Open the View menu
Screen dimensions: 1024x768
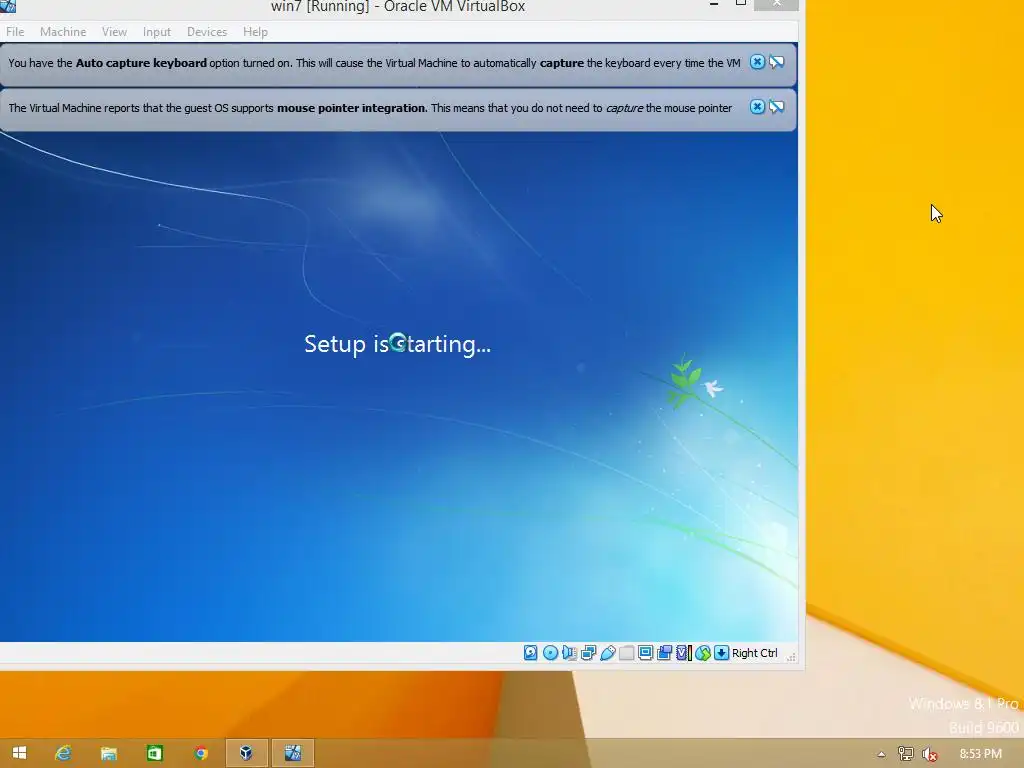click(x=114, y=31)
